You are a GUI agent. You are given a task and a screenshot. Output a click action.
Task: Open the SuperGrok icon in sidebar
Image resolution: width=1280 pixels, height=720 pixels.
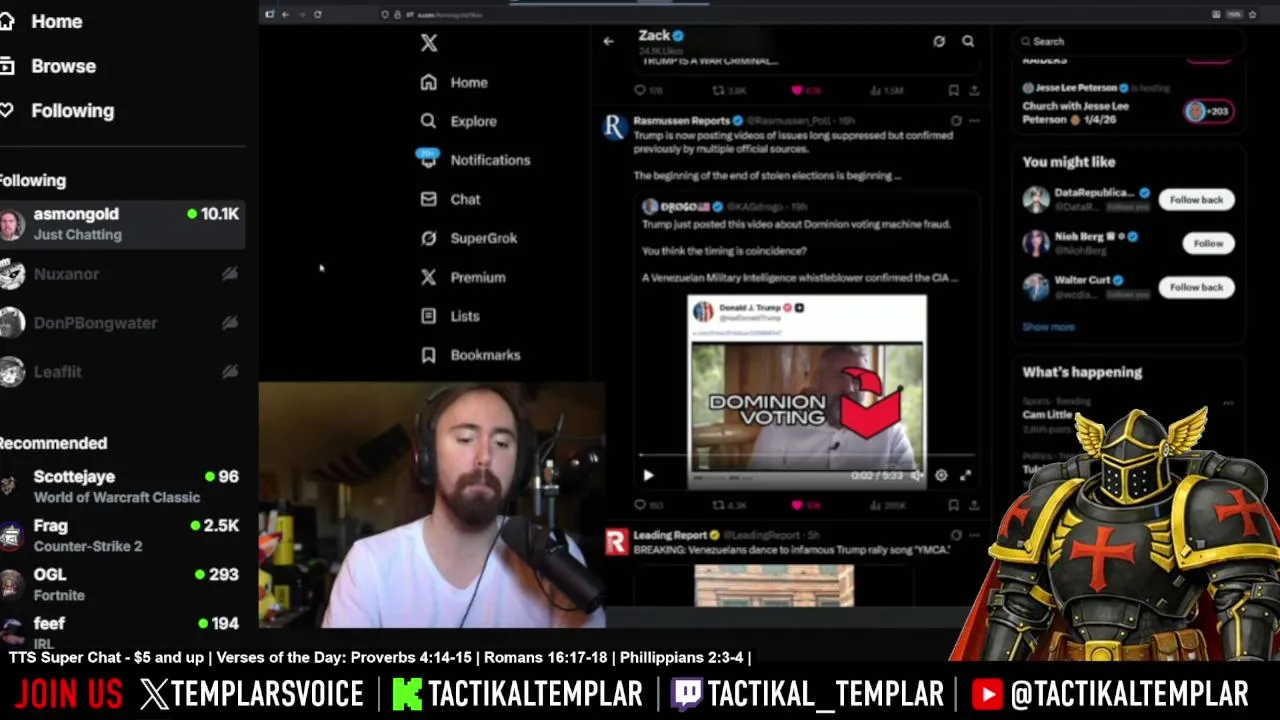pos(428,238)
